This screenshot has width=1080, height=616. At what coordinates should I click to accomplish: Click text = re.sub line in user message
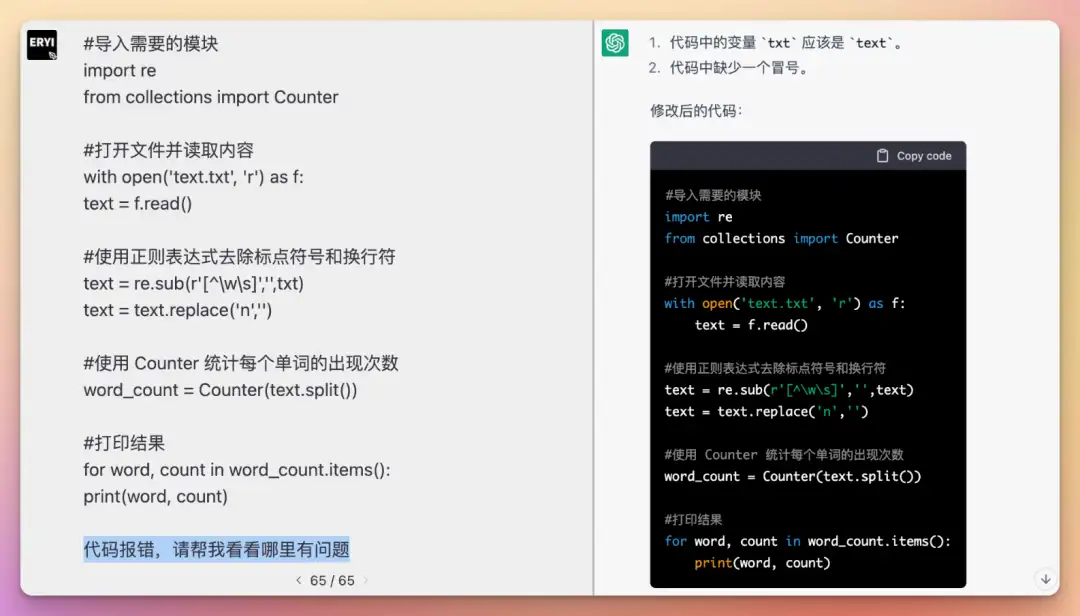click(194, 283)
